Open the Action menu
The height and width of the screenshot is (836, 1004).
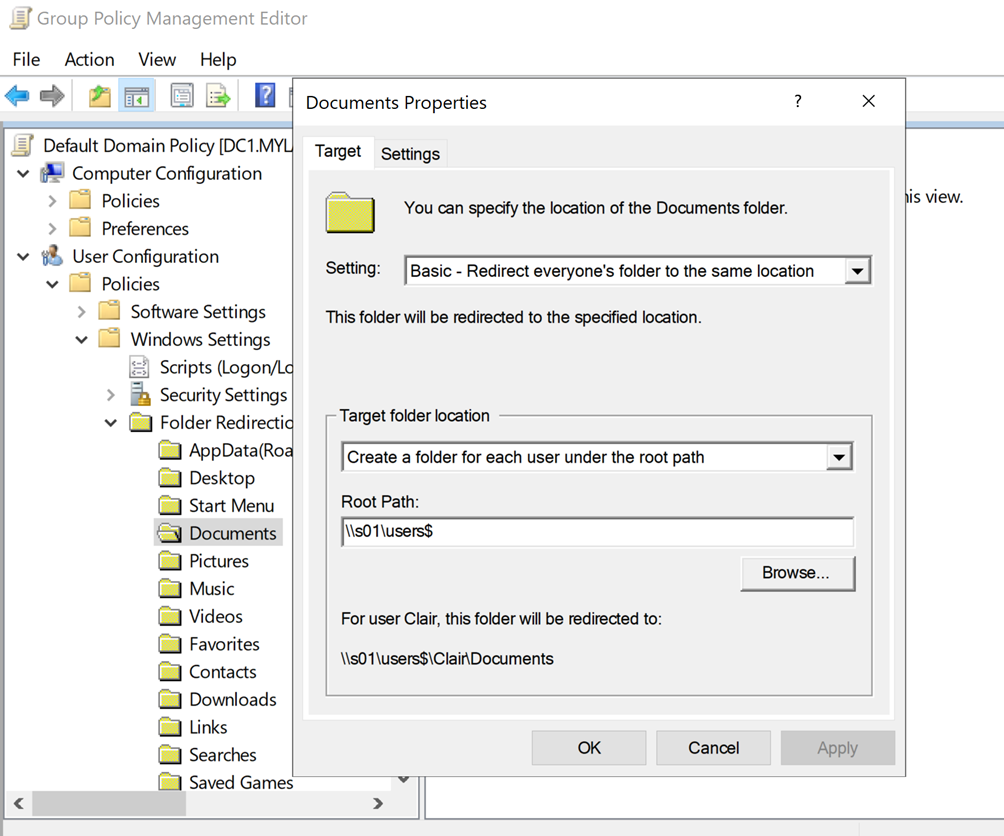pos(89,59)
